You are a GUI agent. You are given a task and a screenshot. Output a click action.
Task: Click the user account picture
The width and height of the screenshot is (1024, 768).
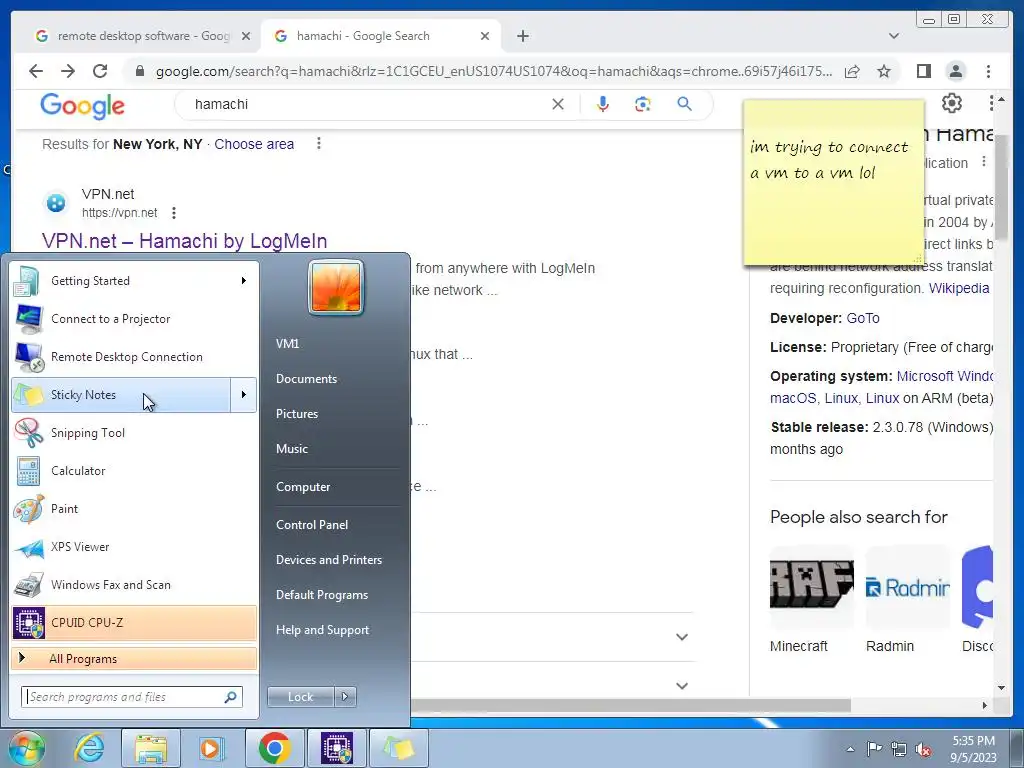336,287
